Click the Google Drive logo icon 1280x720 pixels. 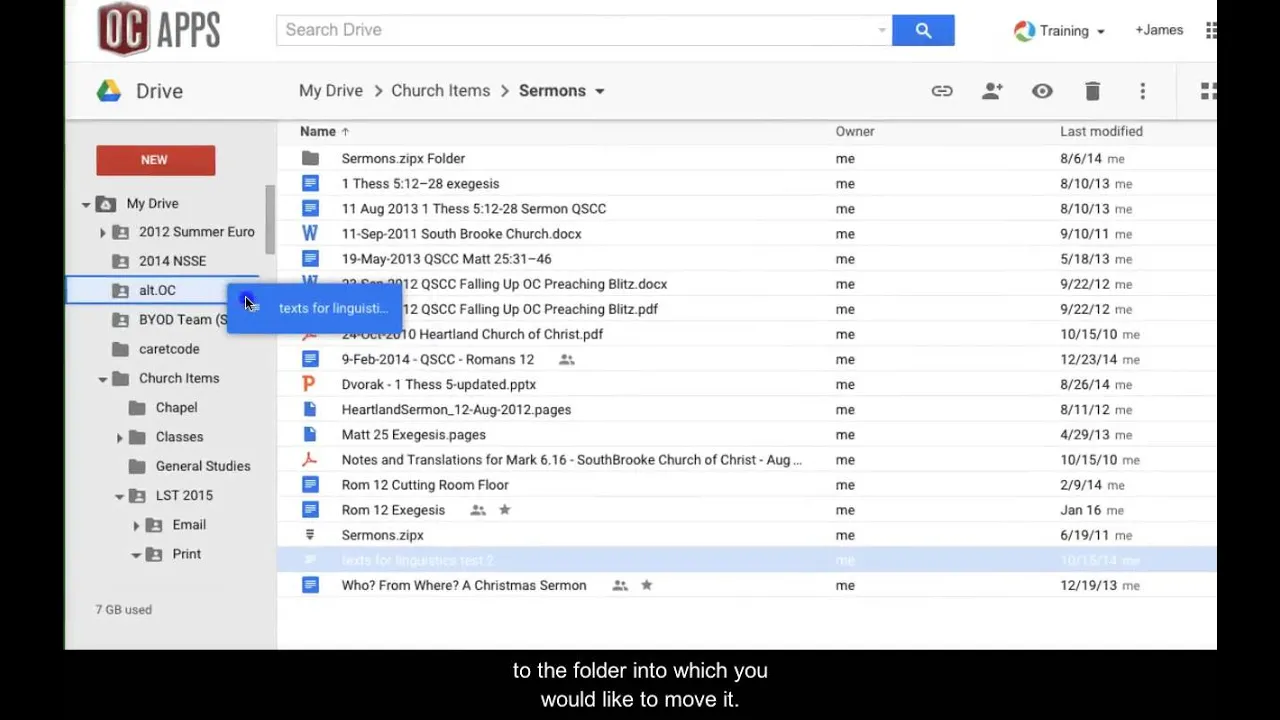click(109, 91)
